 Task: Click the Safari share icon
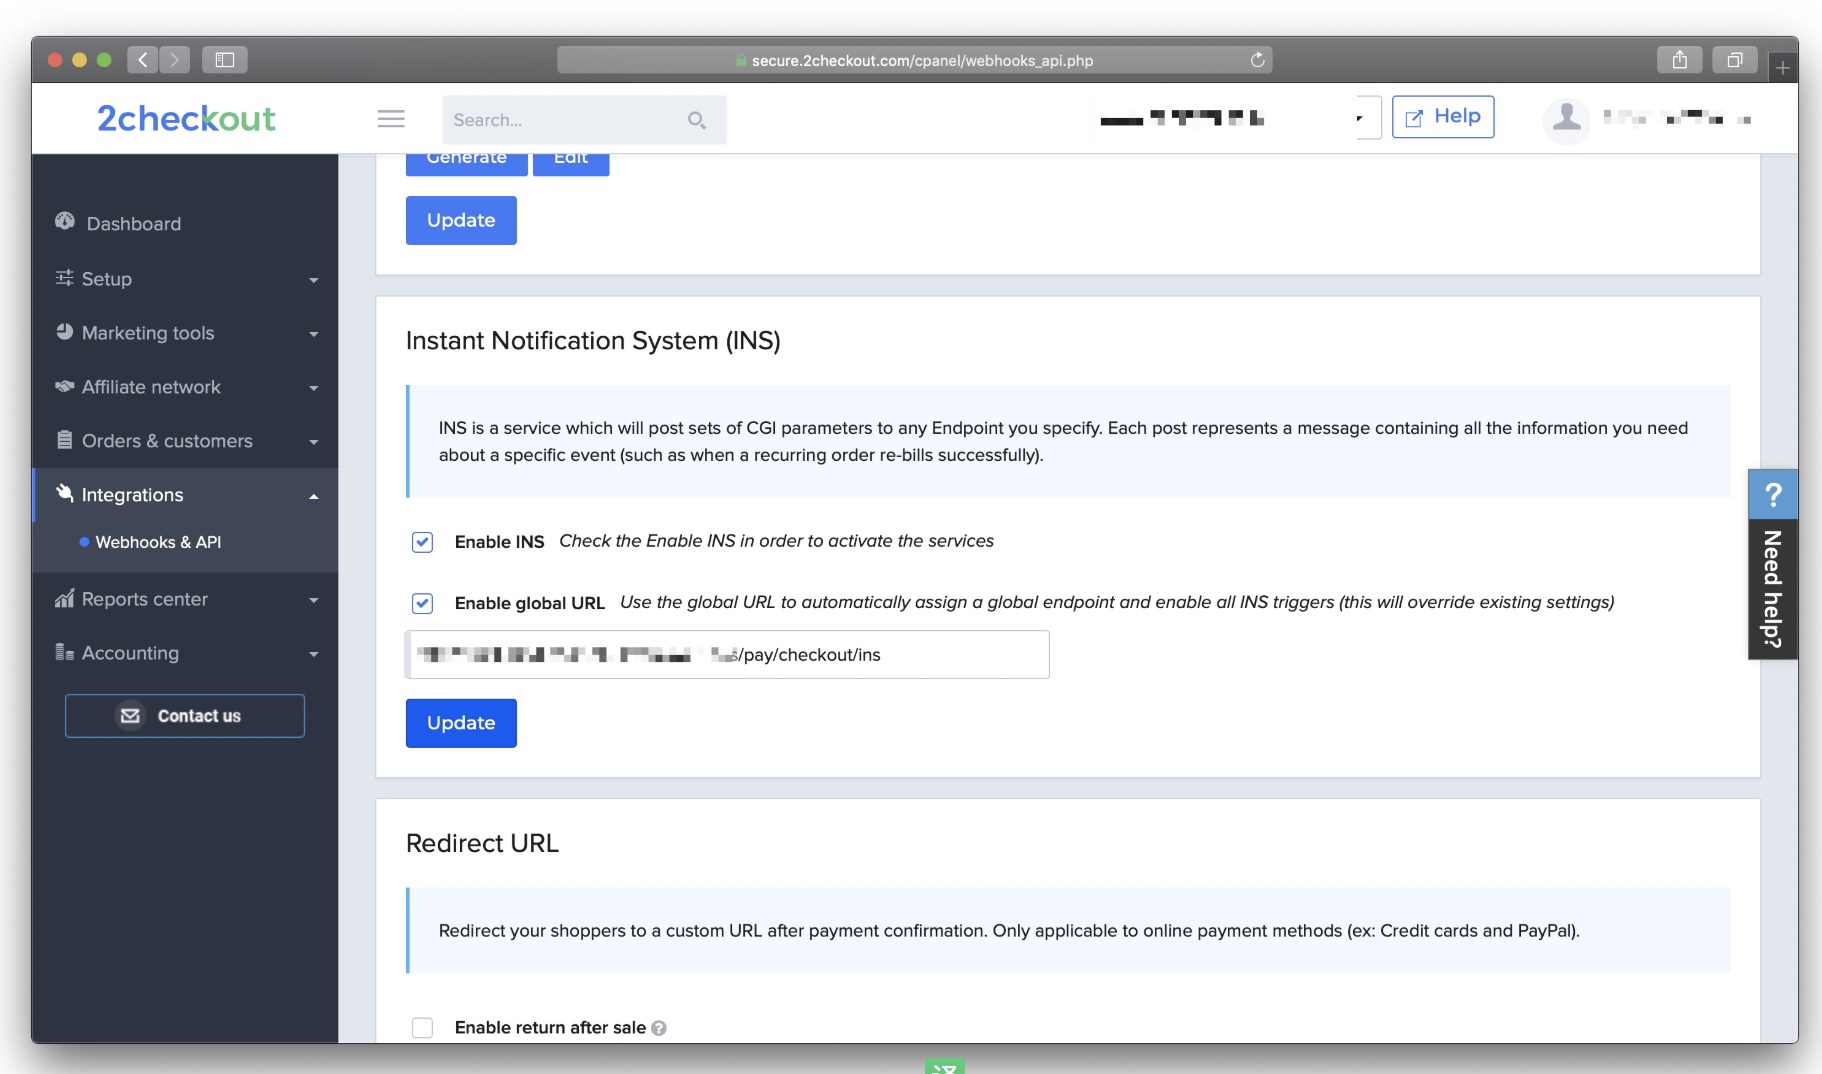pyautogui.click(x=1680, y=60)
